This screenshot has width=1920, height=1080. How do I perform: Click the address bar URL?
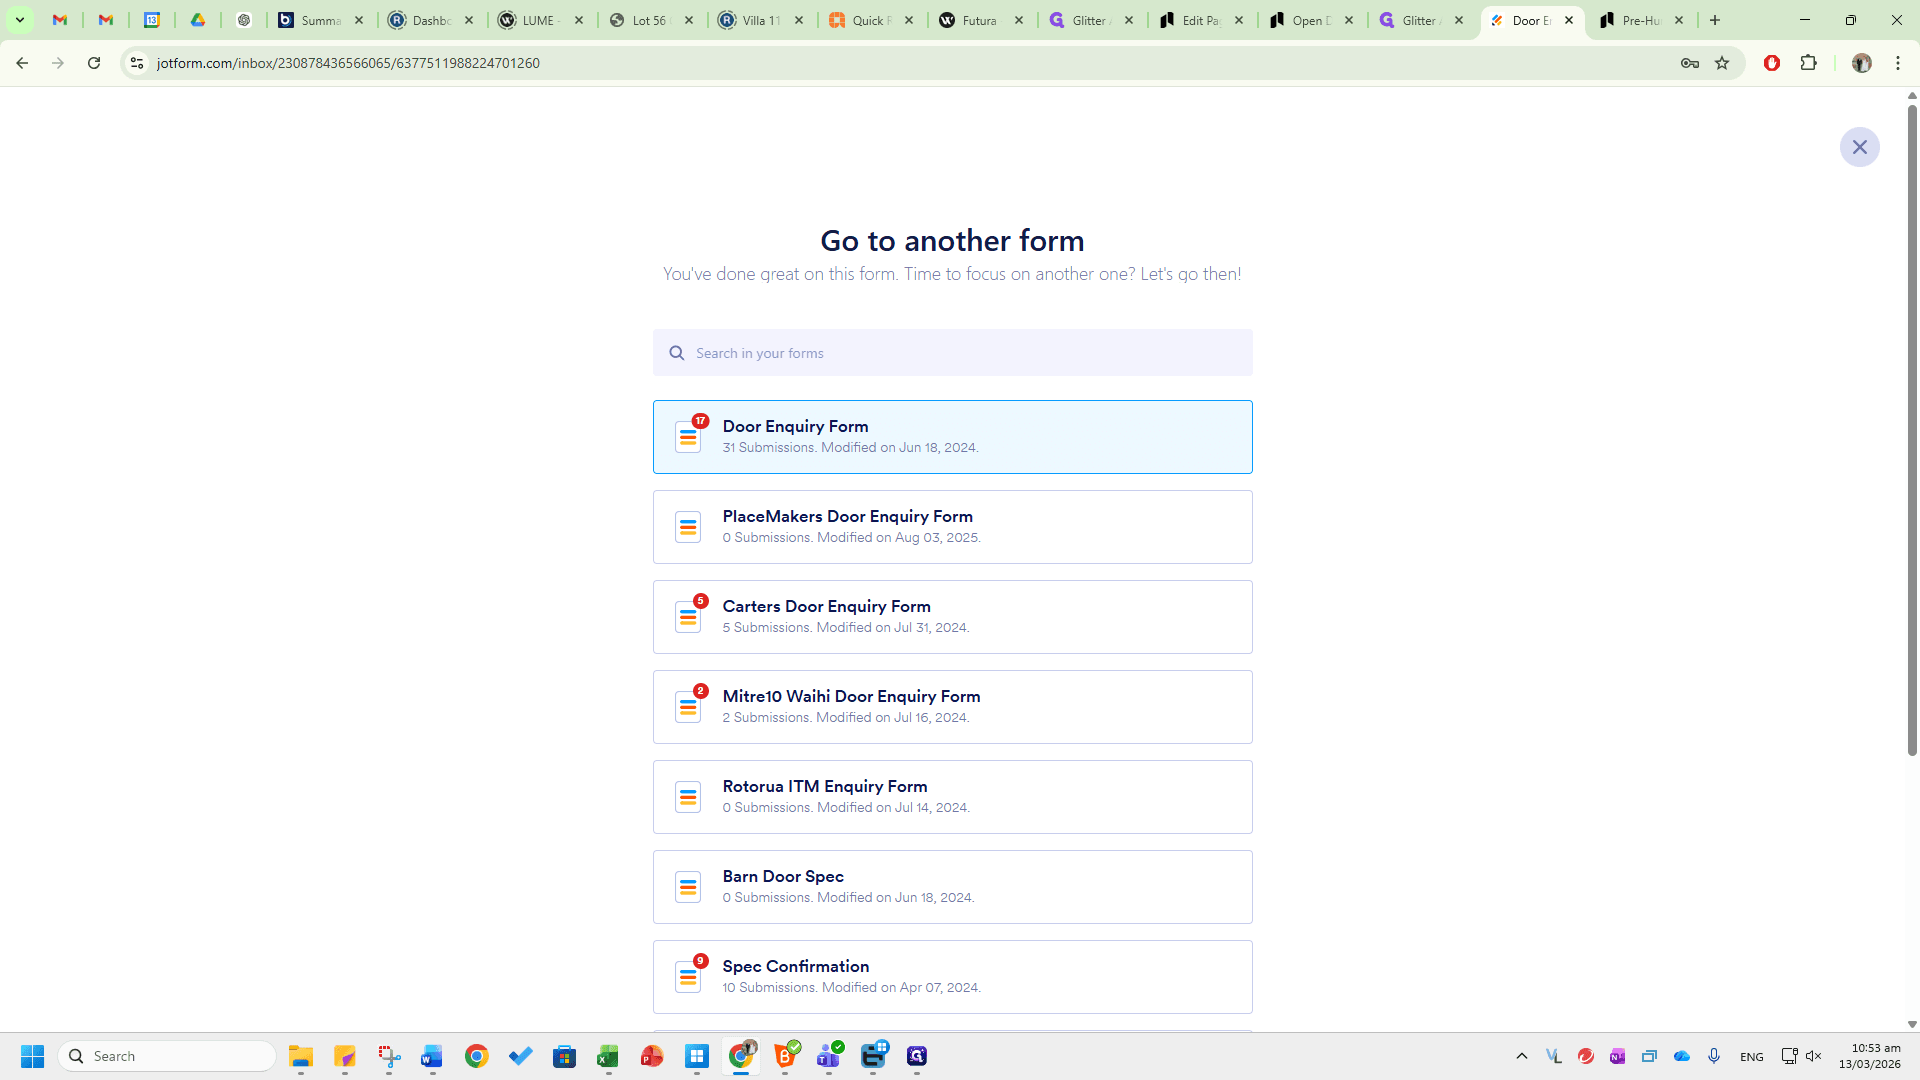348,63
